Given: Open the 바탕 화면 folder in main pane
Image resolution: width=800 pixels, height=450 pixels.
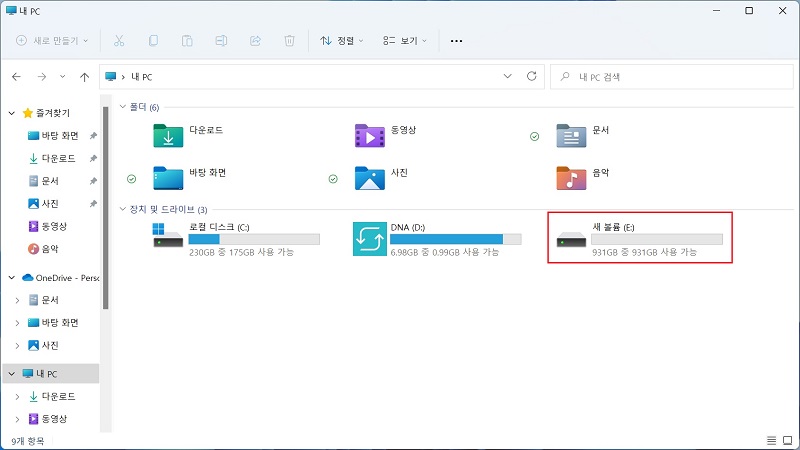Looking at the screenshot, I should click(x=189, y=178).
